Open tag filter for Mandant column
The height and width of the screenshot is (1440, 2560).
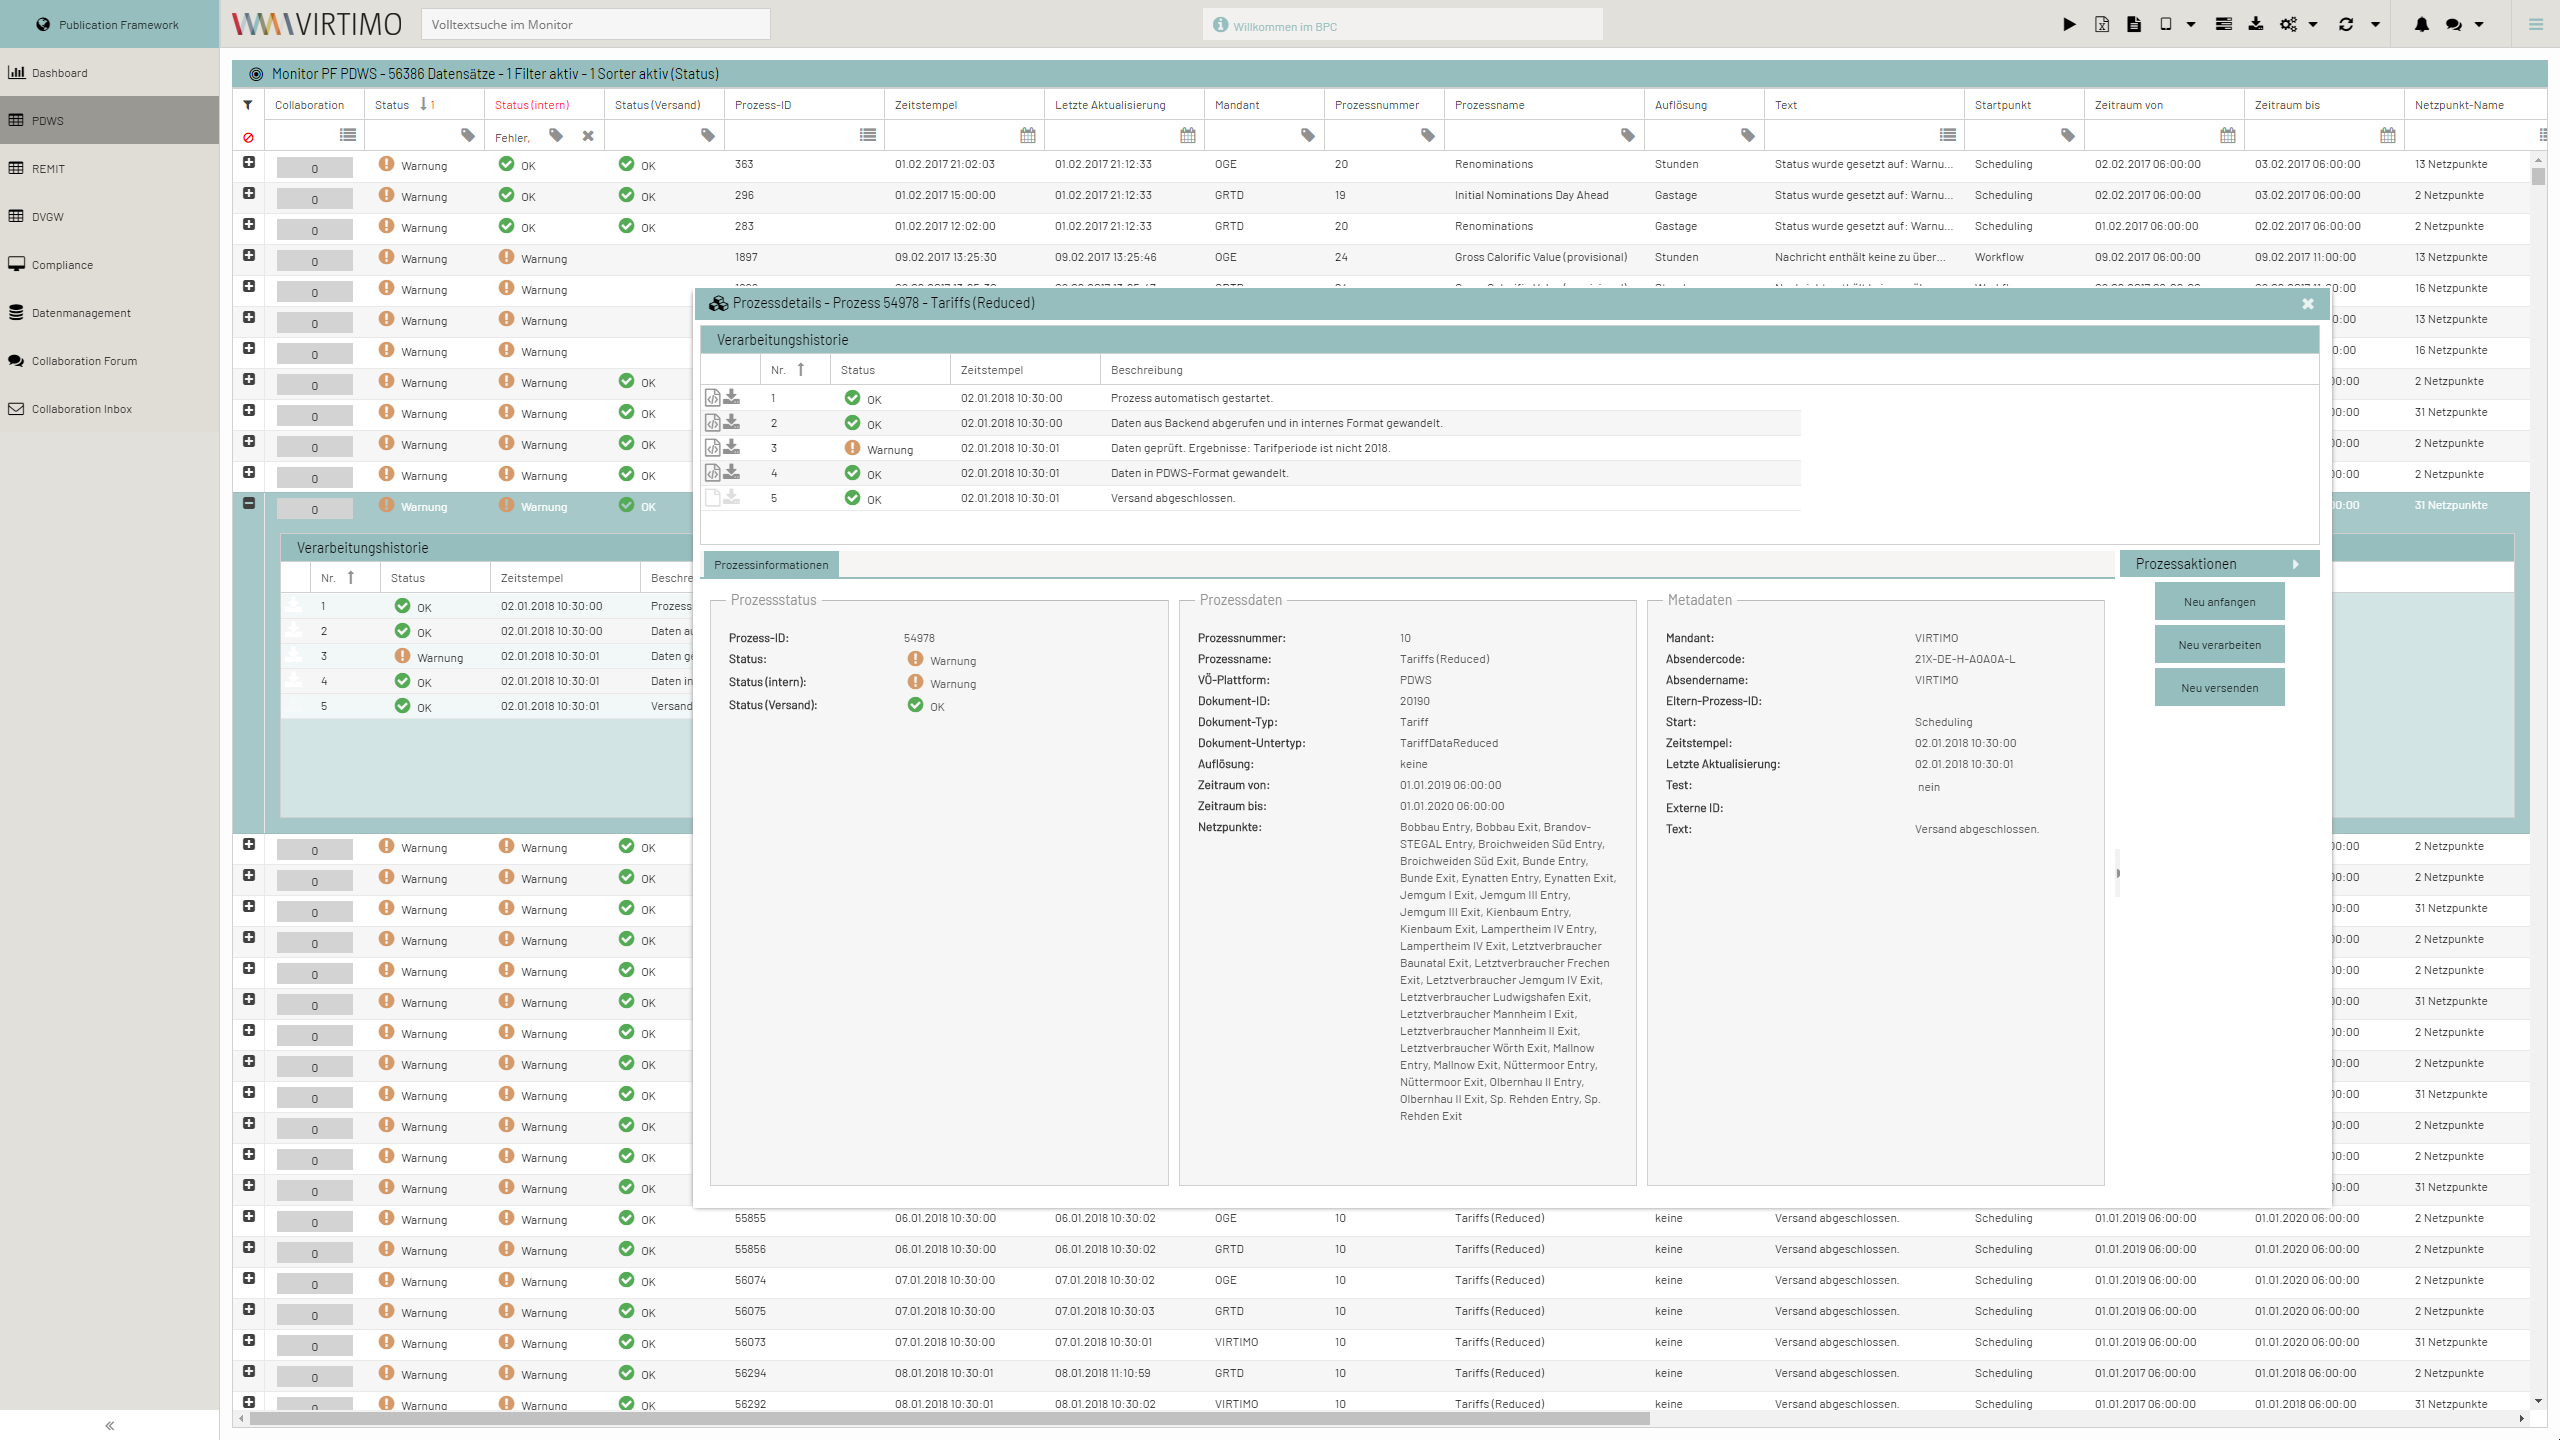1307,135
